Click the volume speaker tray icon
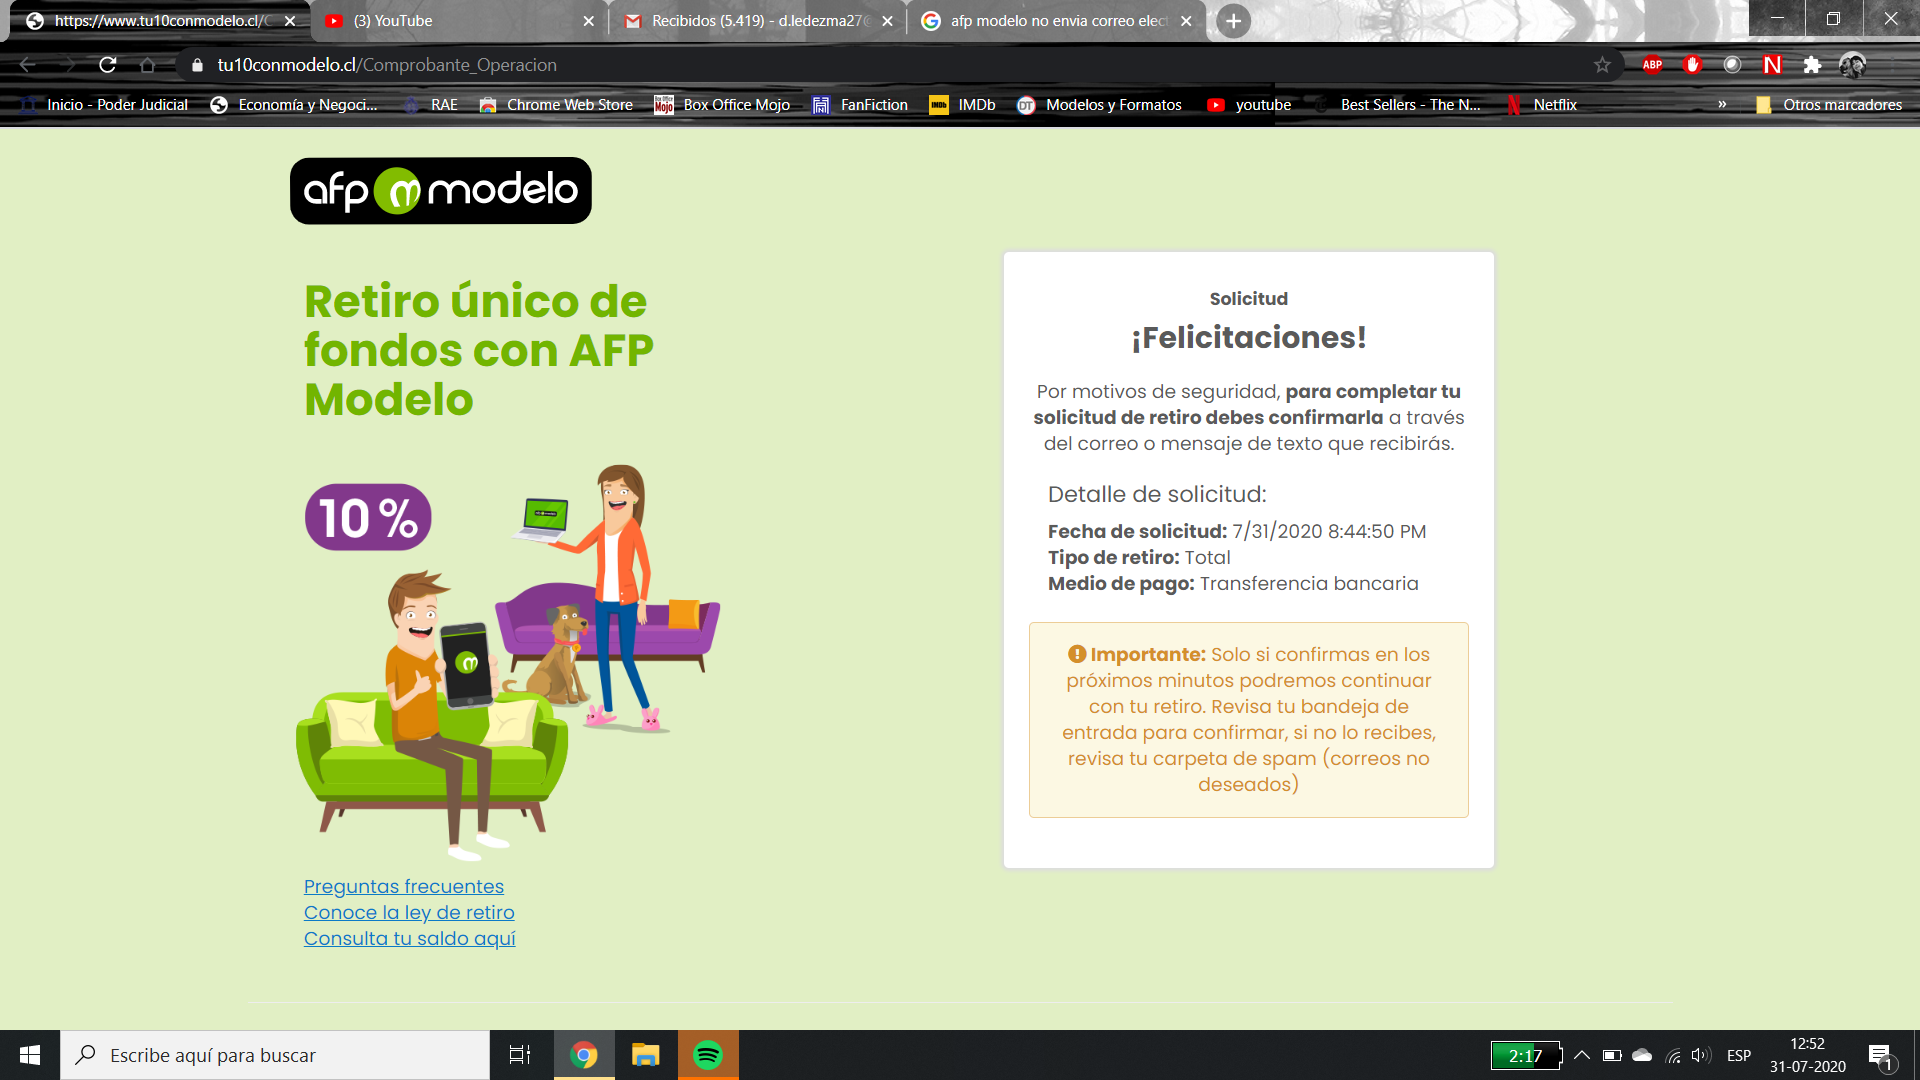This screenshot has width=1920, height=1080. click(1700, 1055)
